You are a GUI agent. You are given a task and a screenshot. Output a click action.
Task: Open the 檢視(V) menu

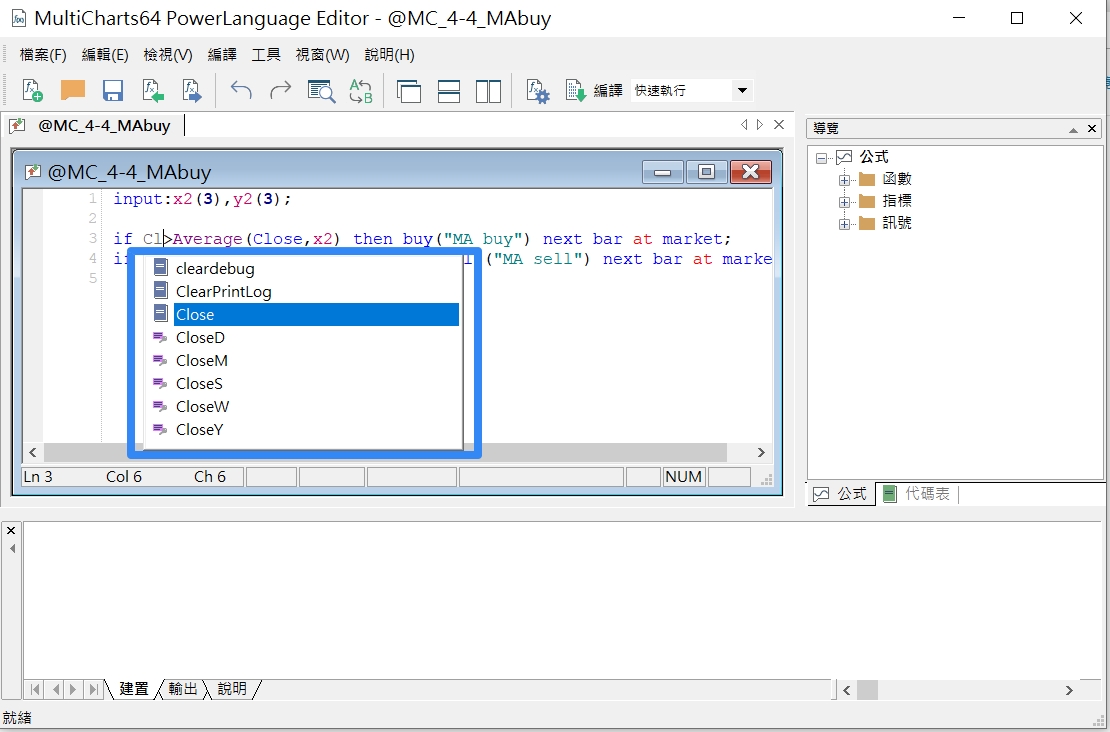pyautogui.click(x=168, y=55)
